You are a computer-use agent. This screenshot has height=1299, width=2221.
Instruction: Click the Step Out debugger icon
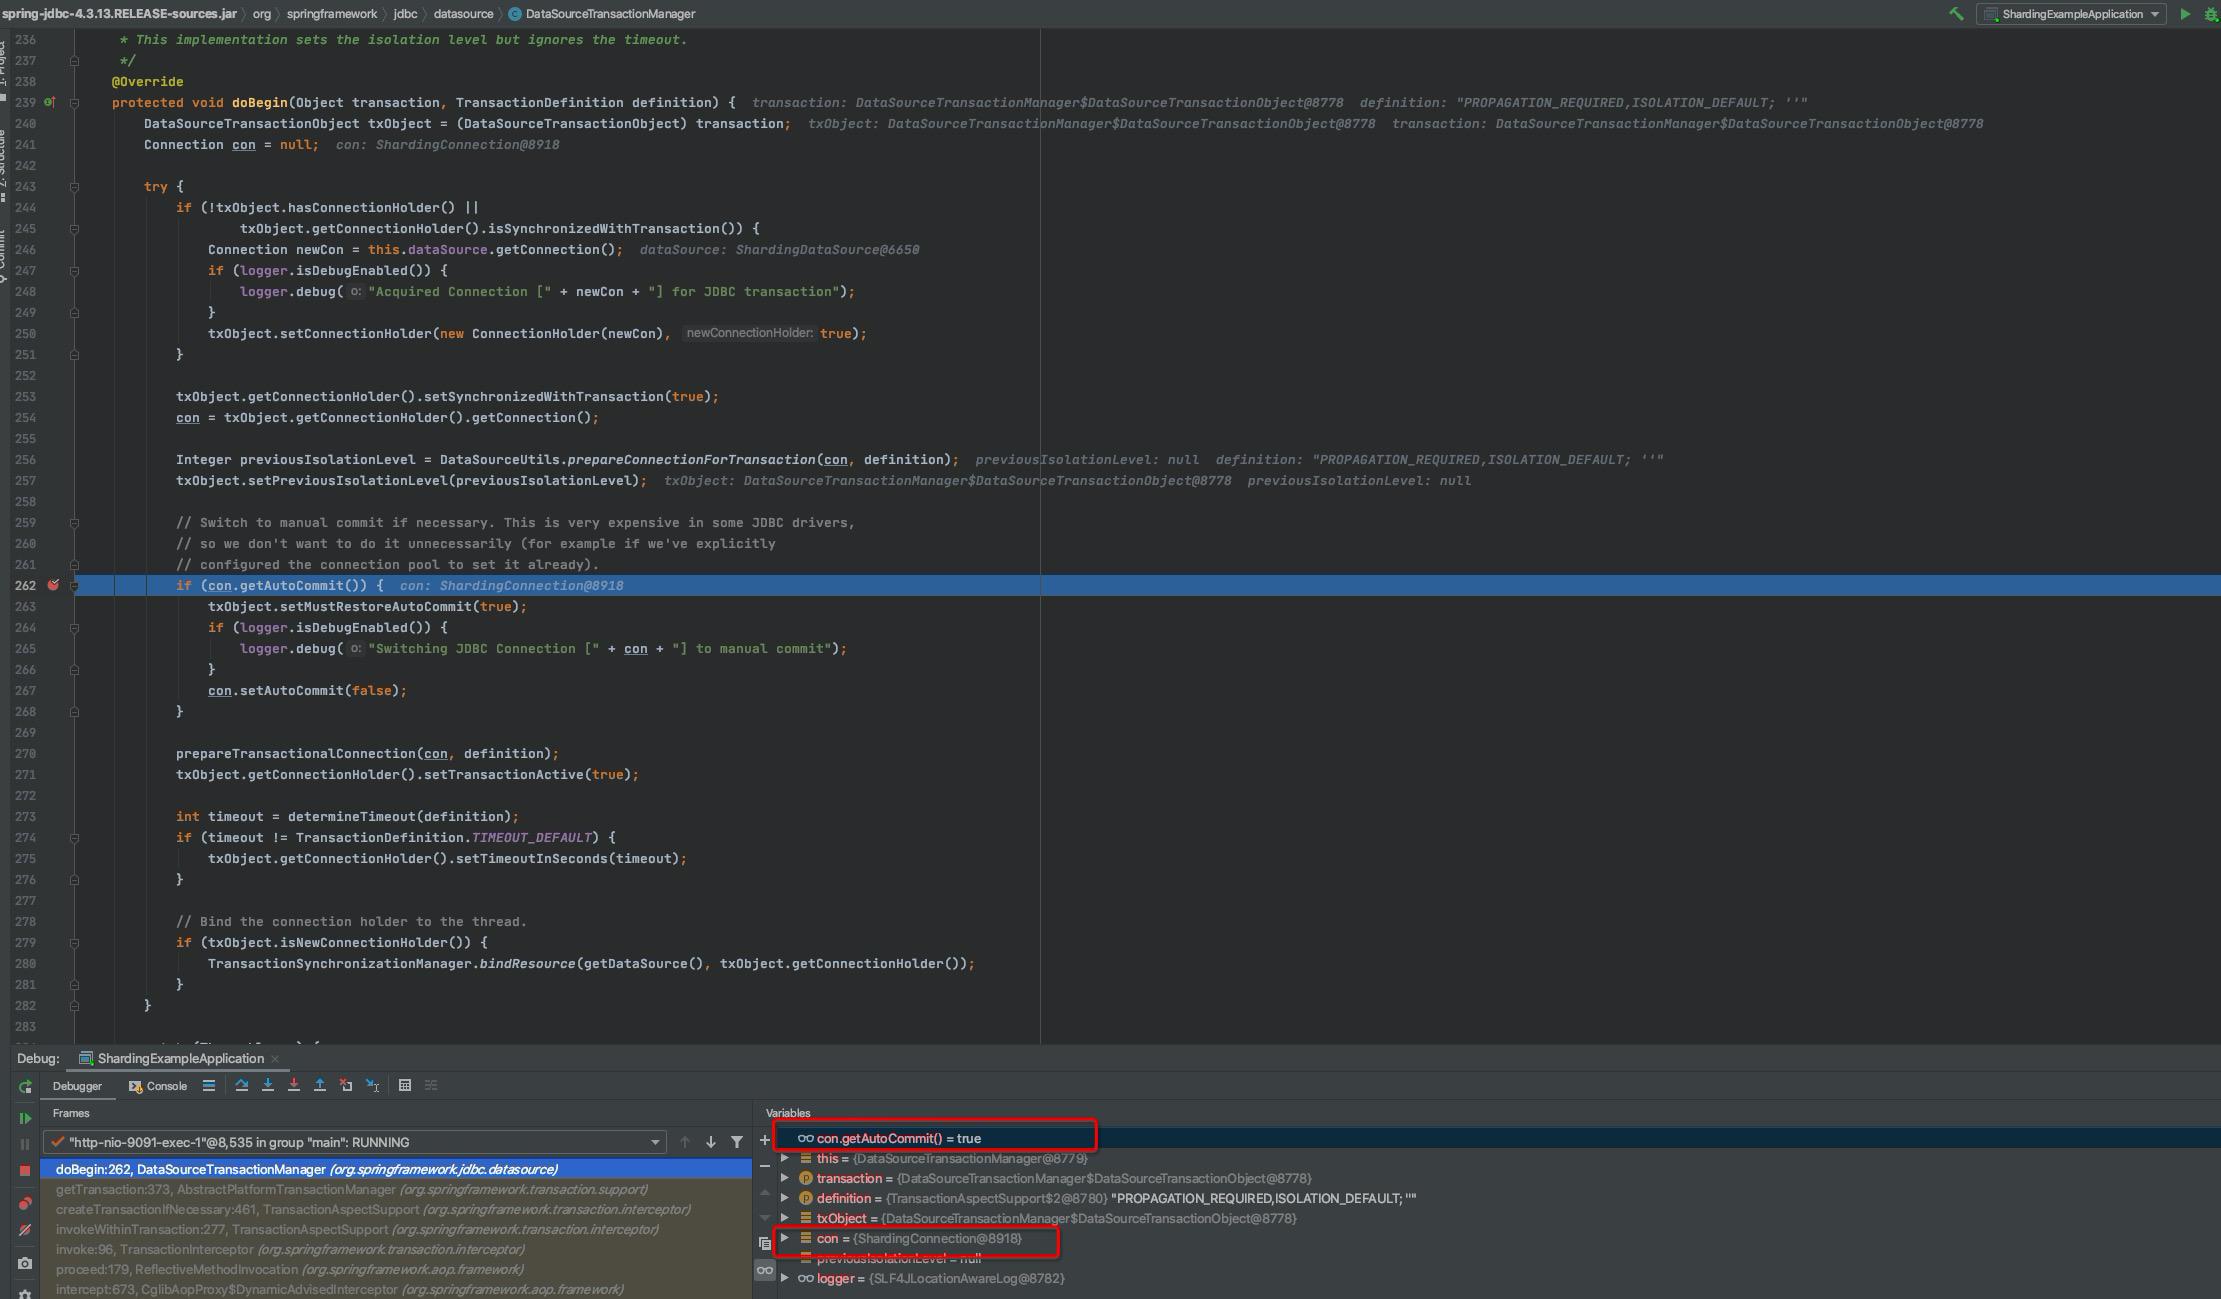click(x=320, y=1085)
